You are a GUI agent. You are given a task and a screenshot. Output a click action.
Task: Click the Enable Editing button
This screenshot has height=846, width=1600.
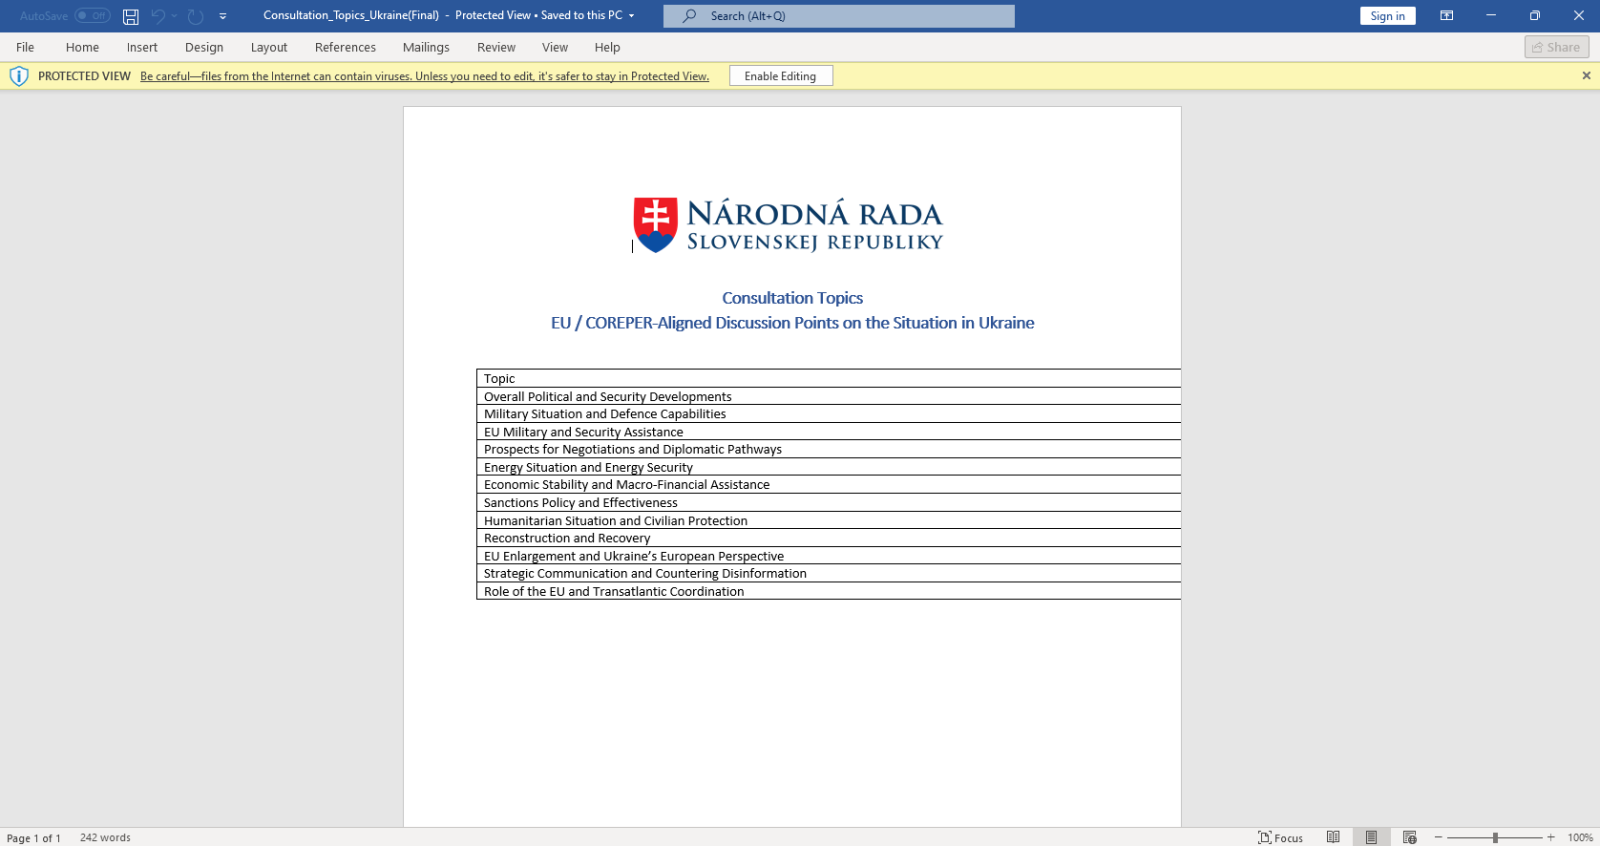pos(780,76)
